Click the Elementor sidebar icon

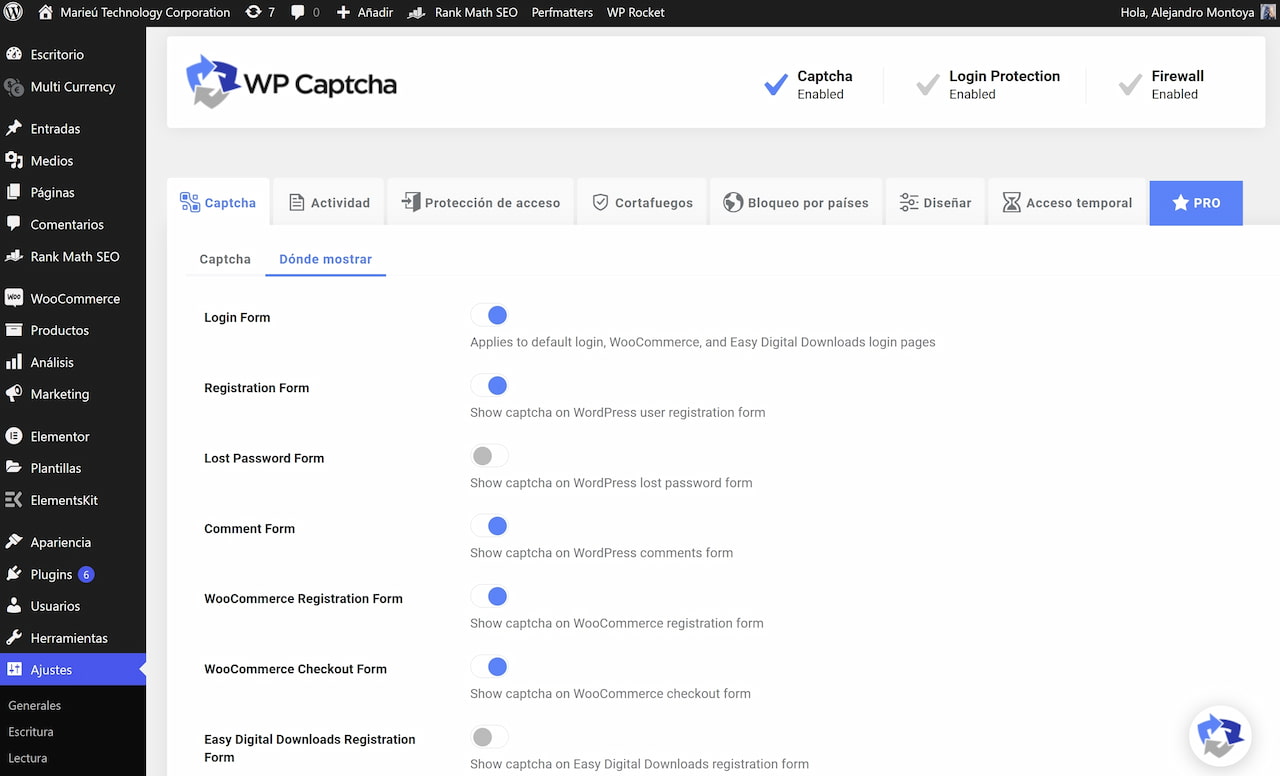click(x=14, y=436)
